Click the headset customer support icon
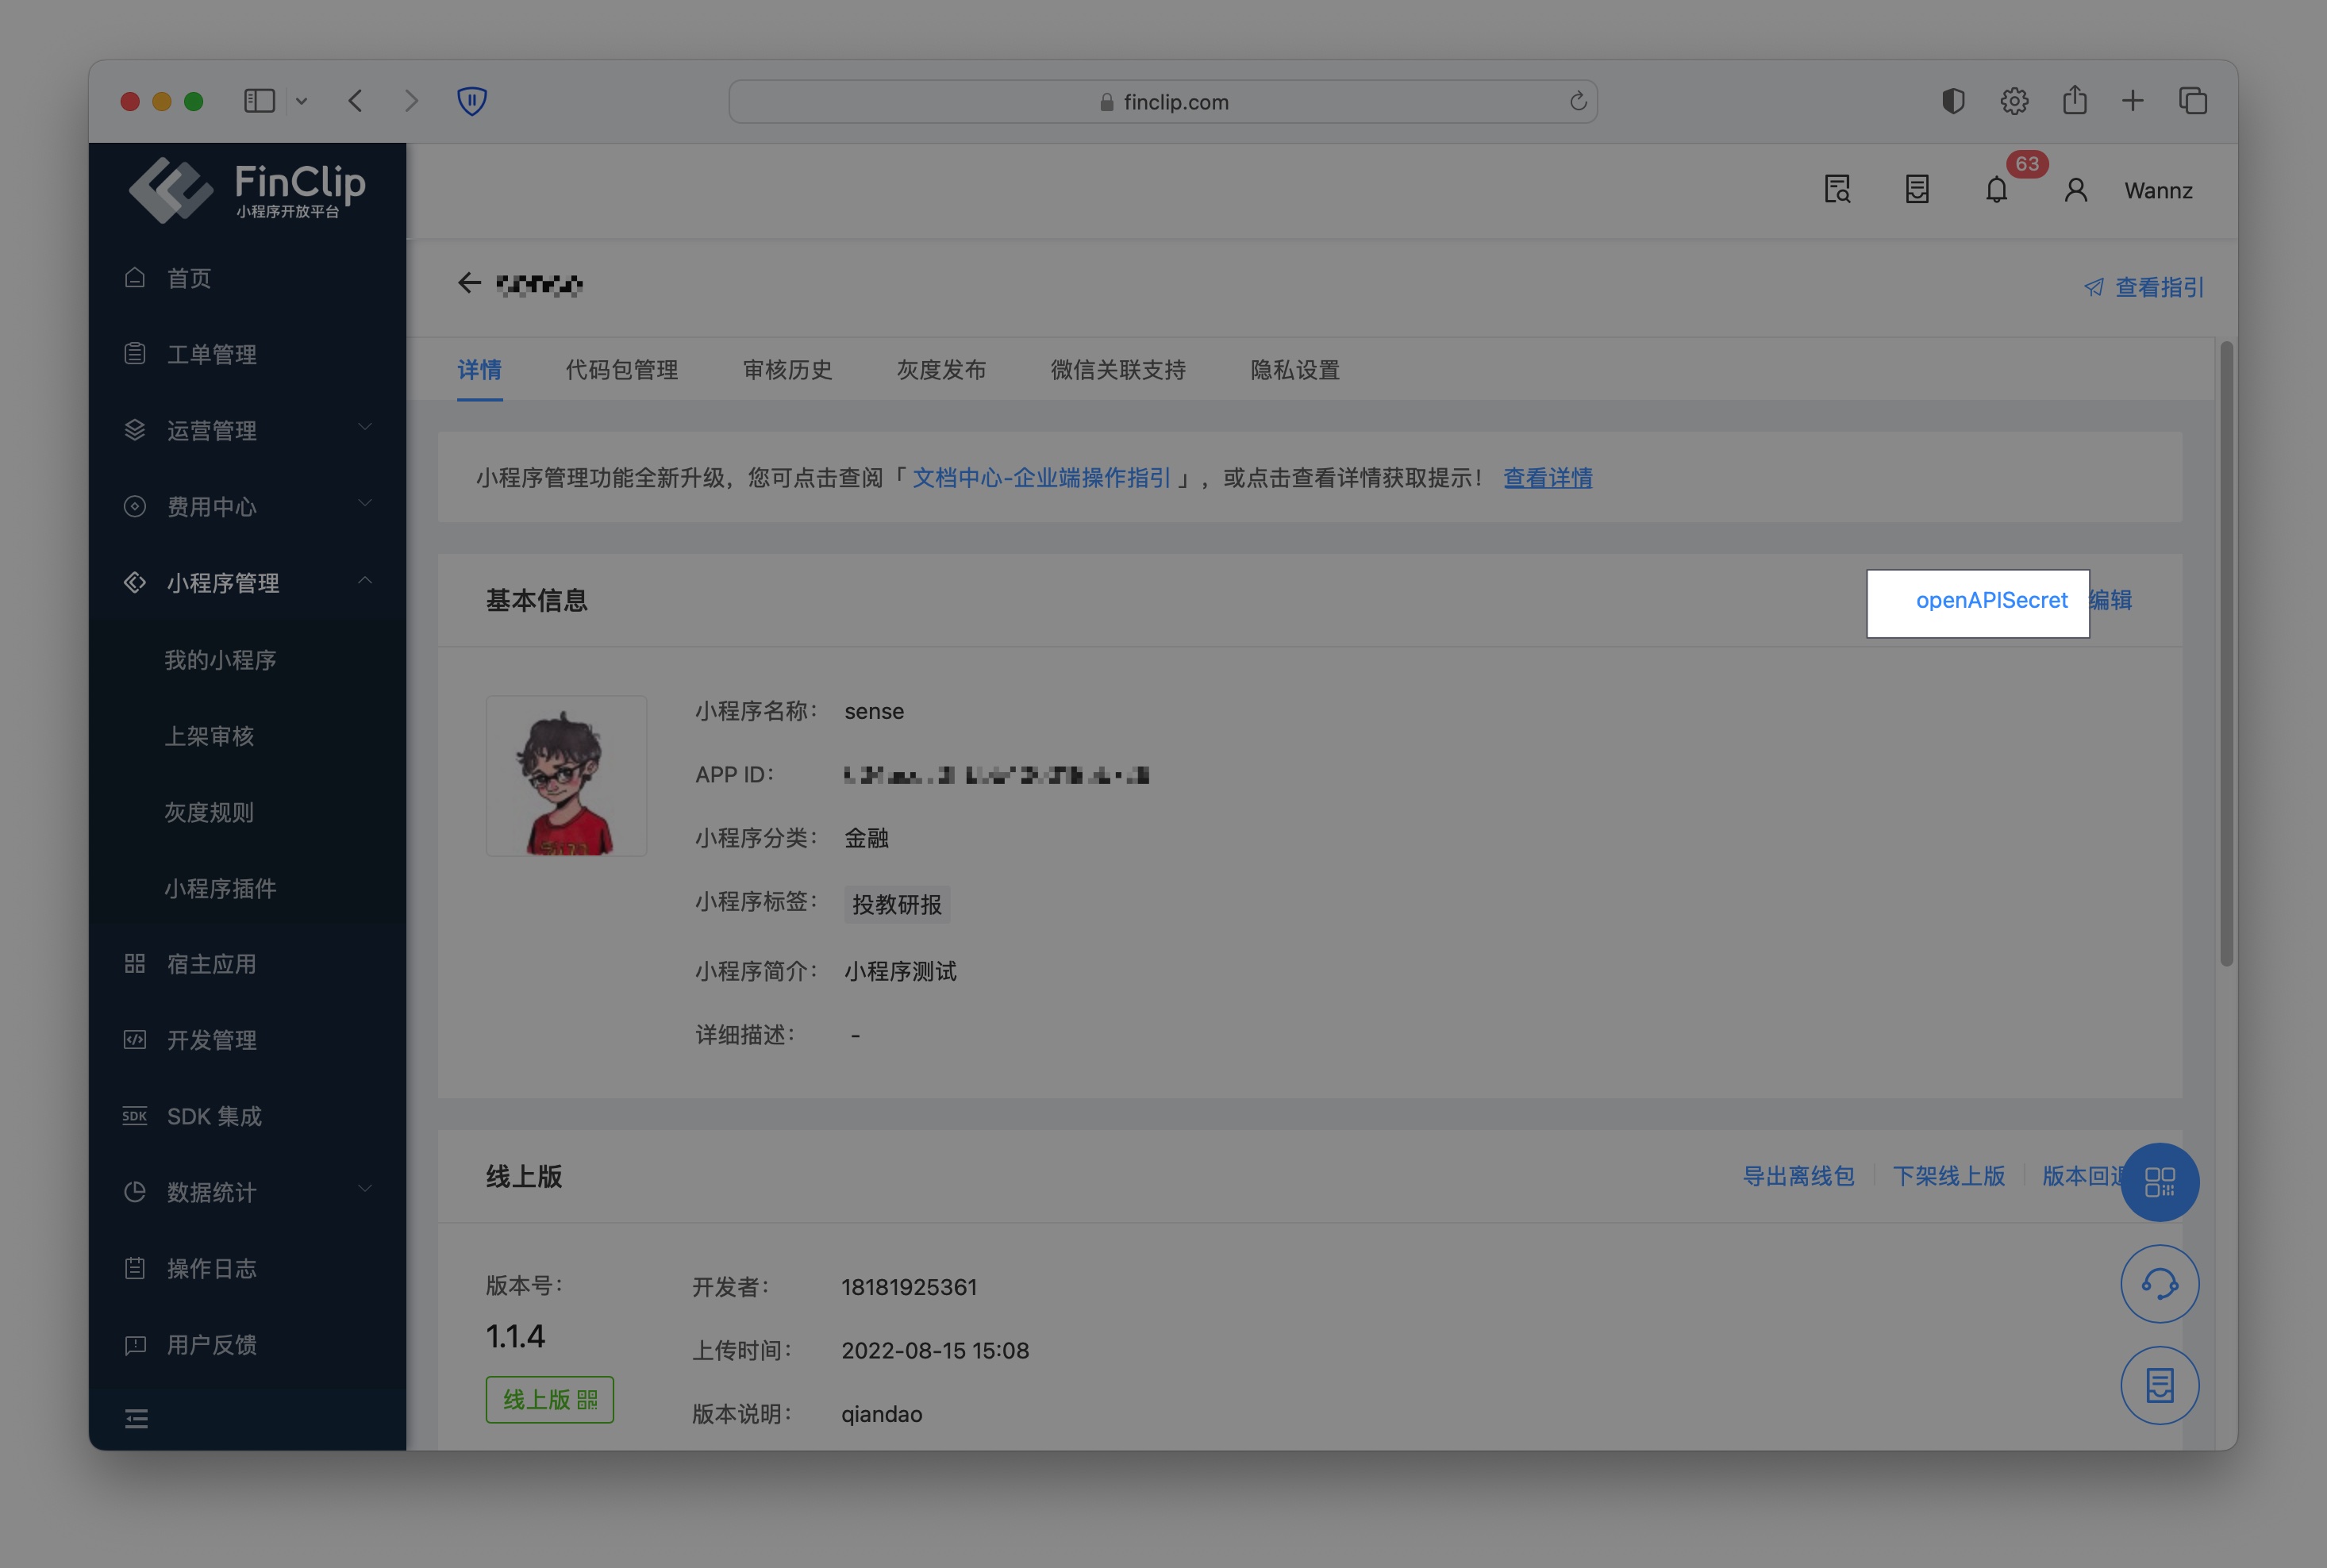 [x=2159, y=1284]
